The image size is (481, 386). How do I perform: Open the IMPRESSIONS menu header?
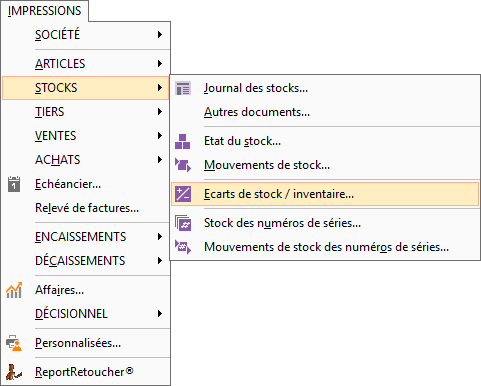coord(45,11)
